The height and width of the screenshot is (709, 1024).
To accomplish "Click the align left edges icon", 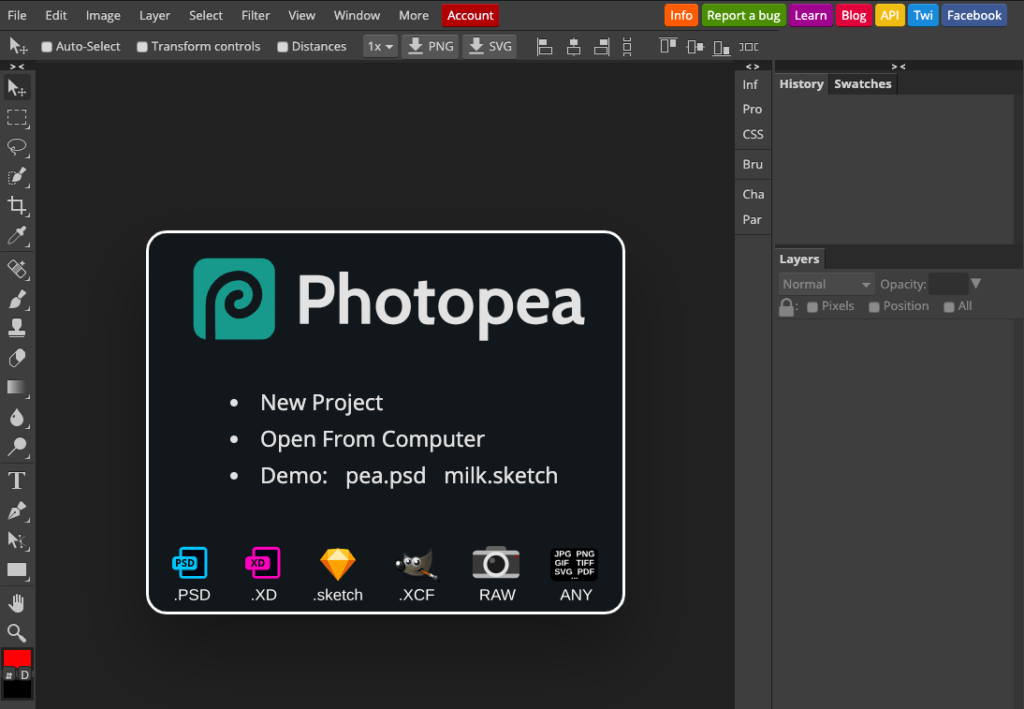I will point(545,46).
